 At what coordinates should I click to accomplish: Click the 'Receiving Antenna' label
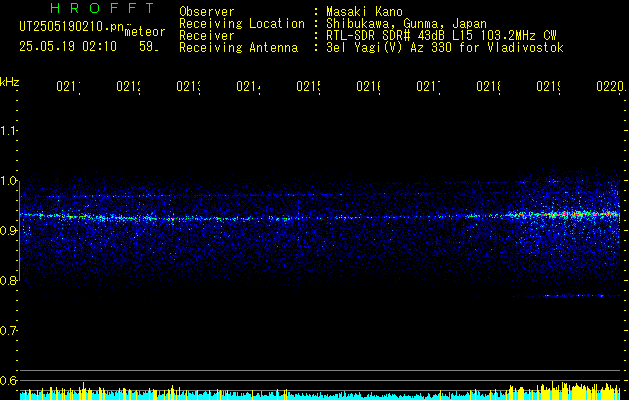point(239,48)
